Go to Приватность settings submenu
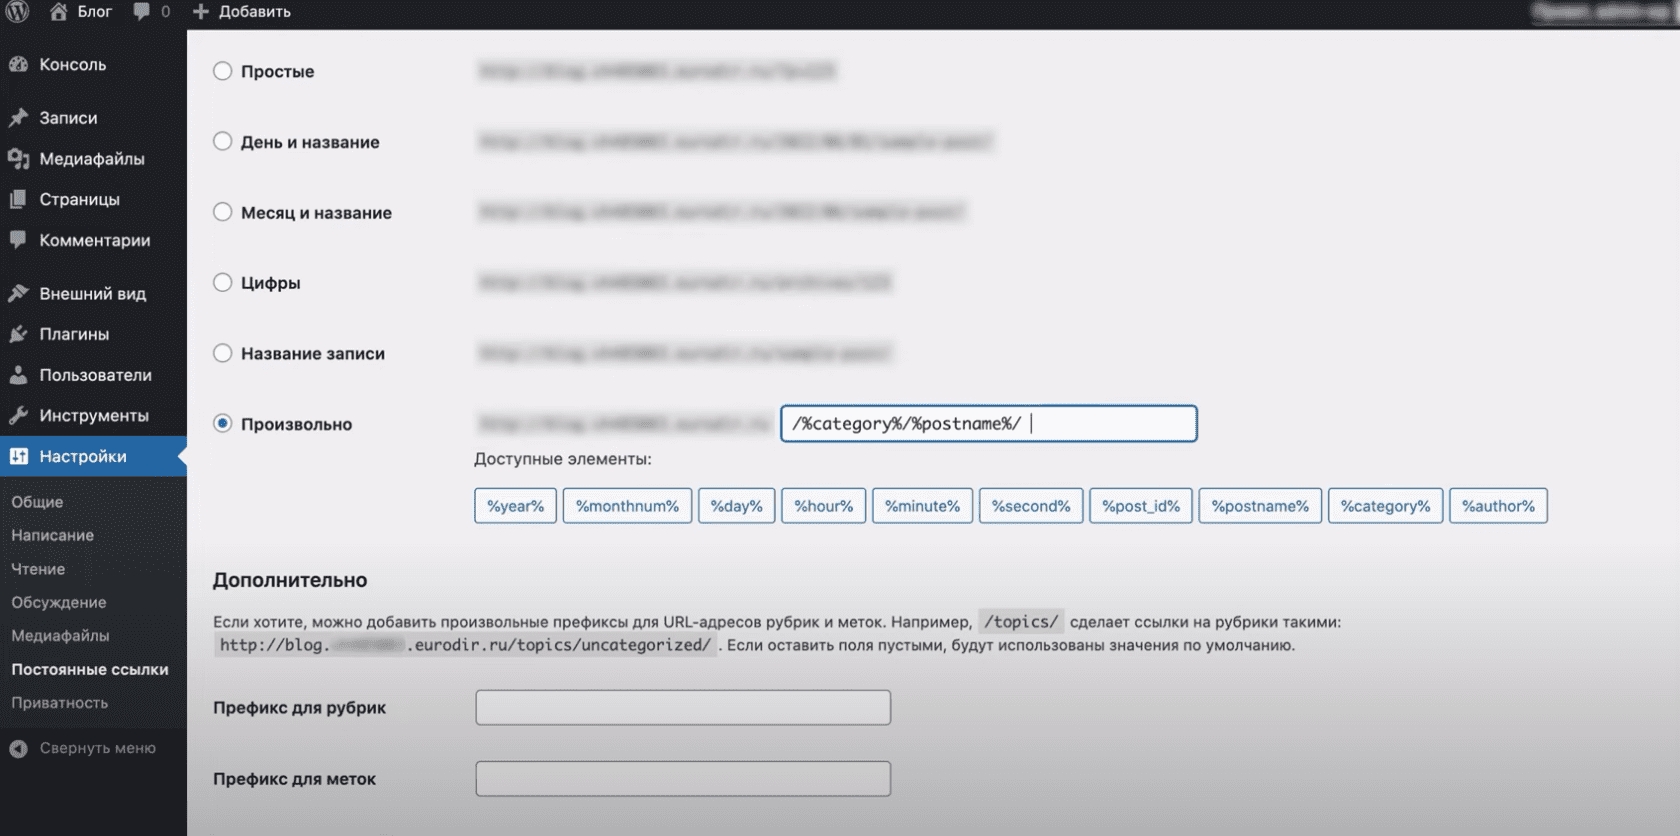Viewport: 1680px width, 836px height. (59, 702)
